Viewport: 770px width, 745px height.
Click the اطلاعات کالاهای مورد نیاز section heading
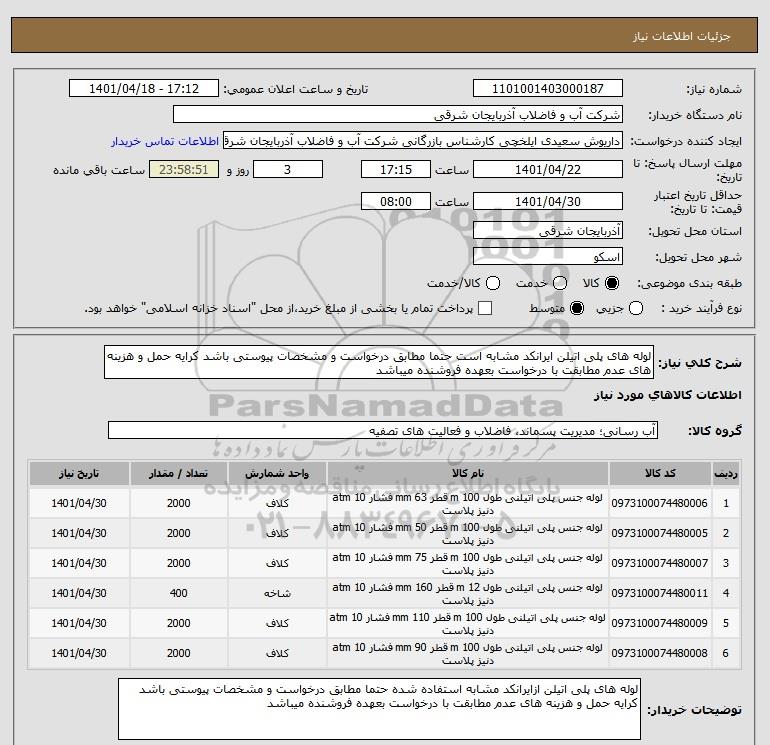668,395
